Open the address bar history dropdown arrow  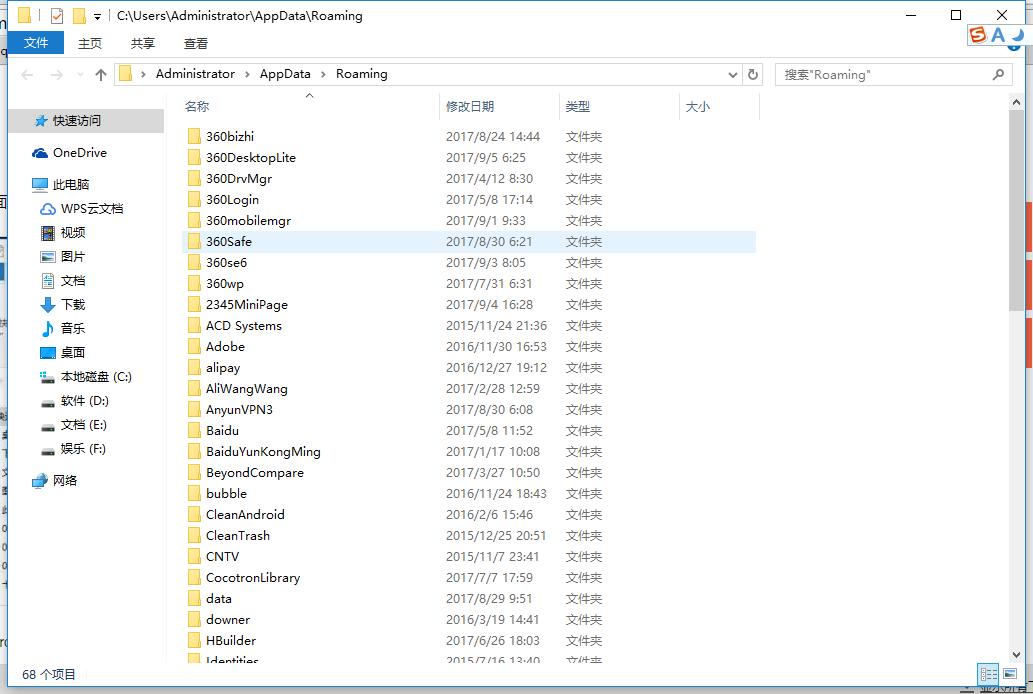click(x=733, y=74)
